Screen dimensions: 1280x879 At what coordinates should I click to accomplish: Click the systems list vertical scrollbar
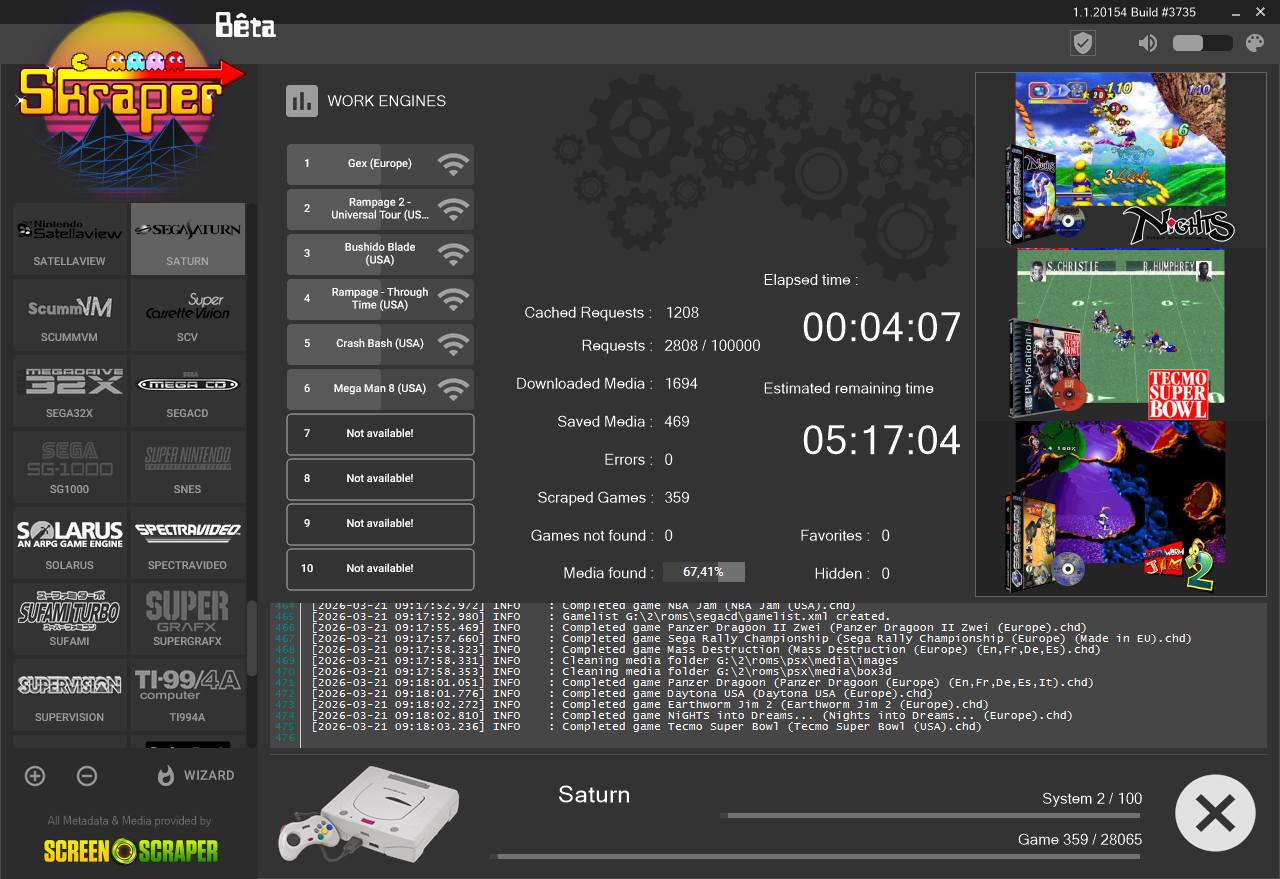click(x=252, y=640)
